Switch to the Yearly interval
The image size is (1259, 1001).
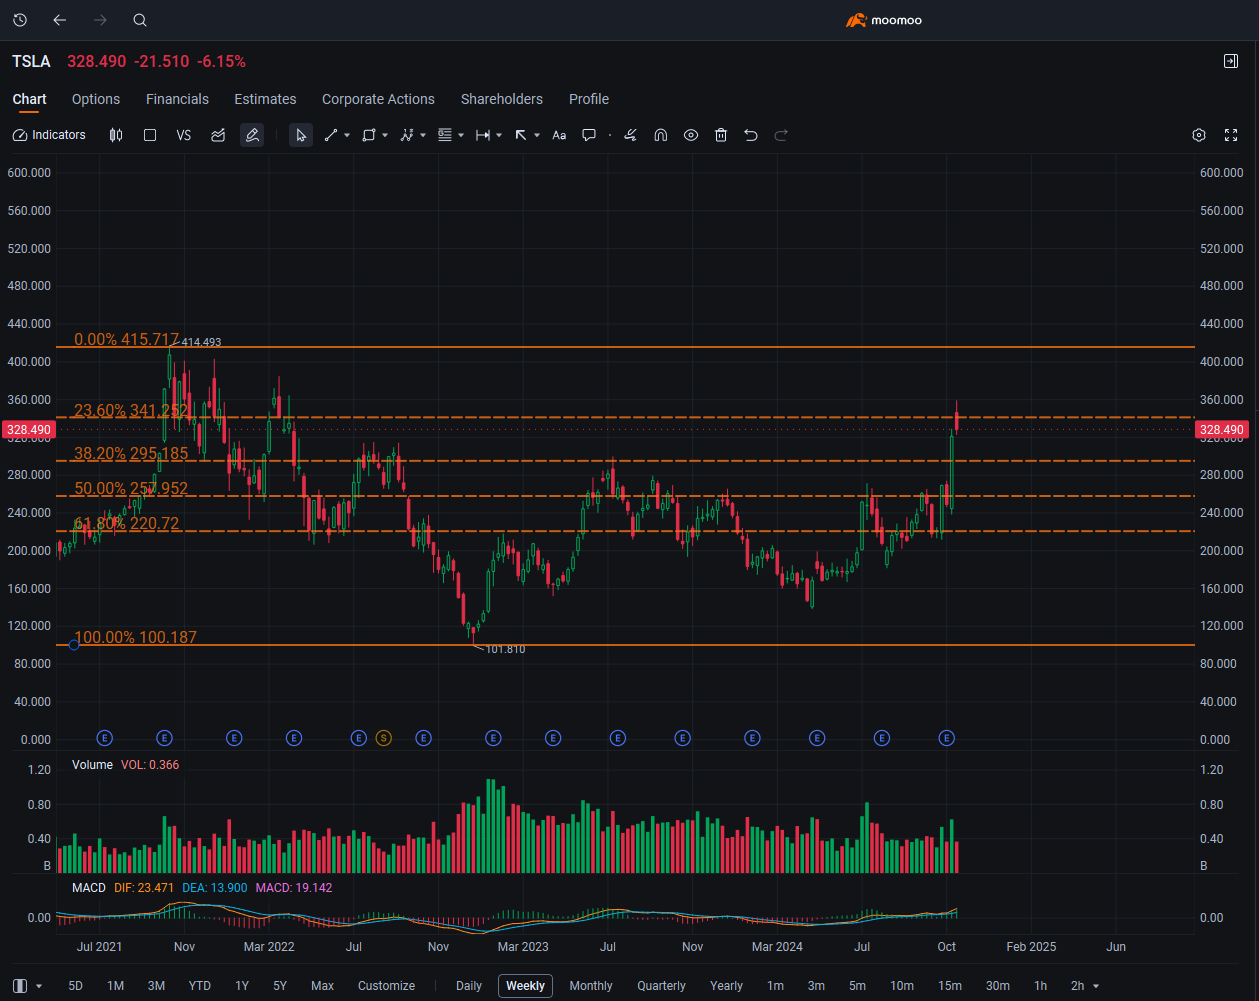[727, 986]
